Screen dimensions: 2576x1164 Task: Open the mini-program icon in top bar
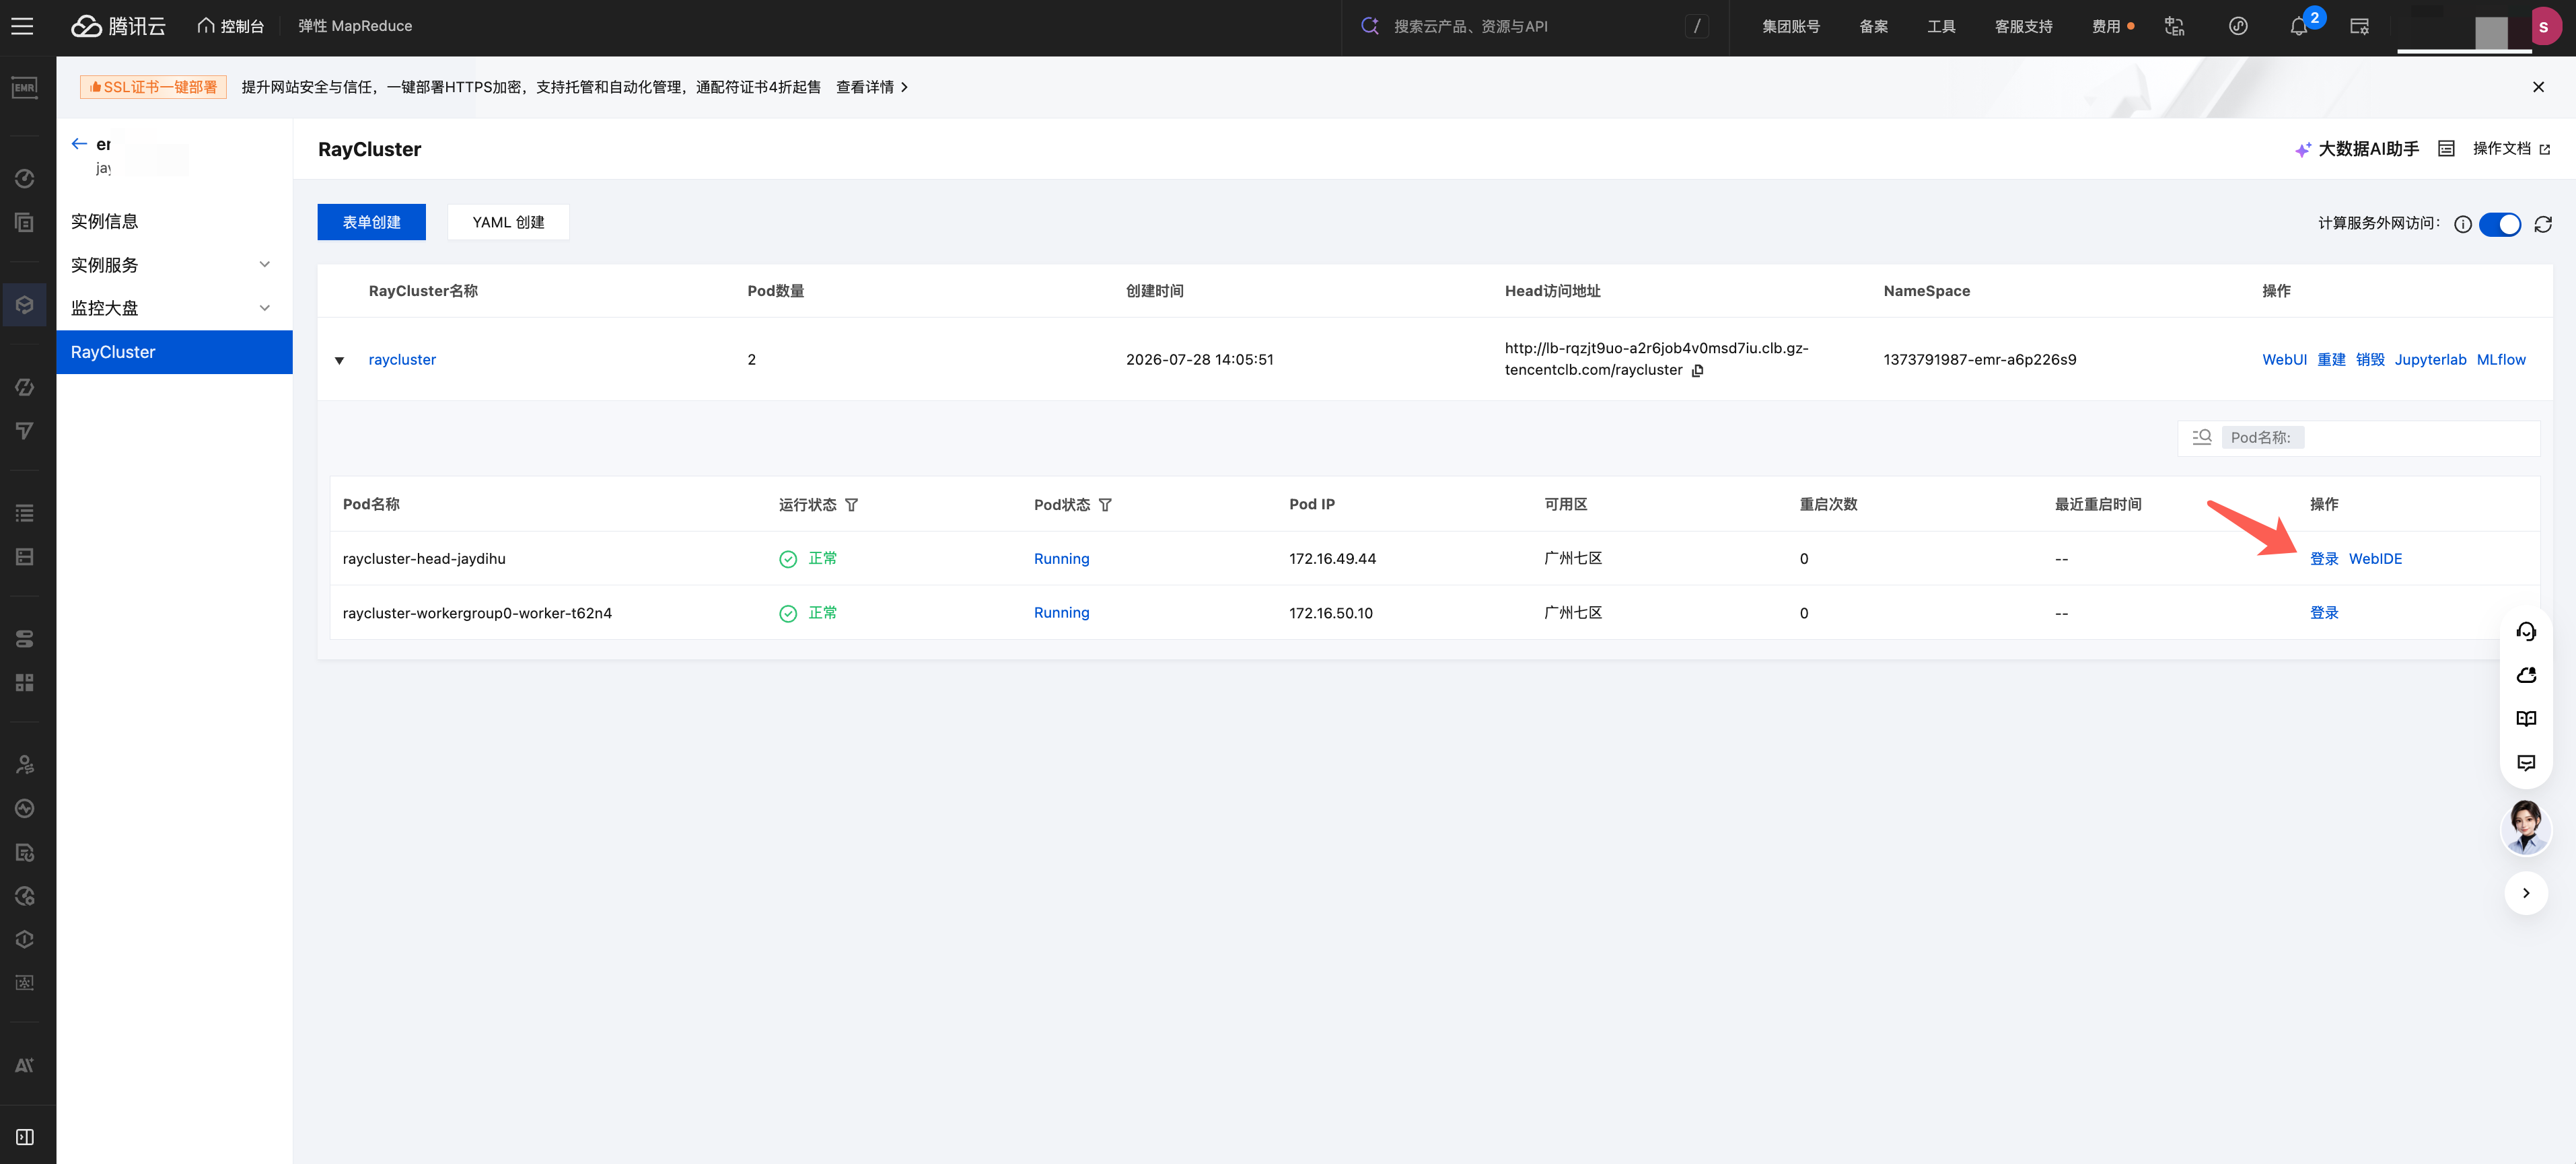point(2238,27)
